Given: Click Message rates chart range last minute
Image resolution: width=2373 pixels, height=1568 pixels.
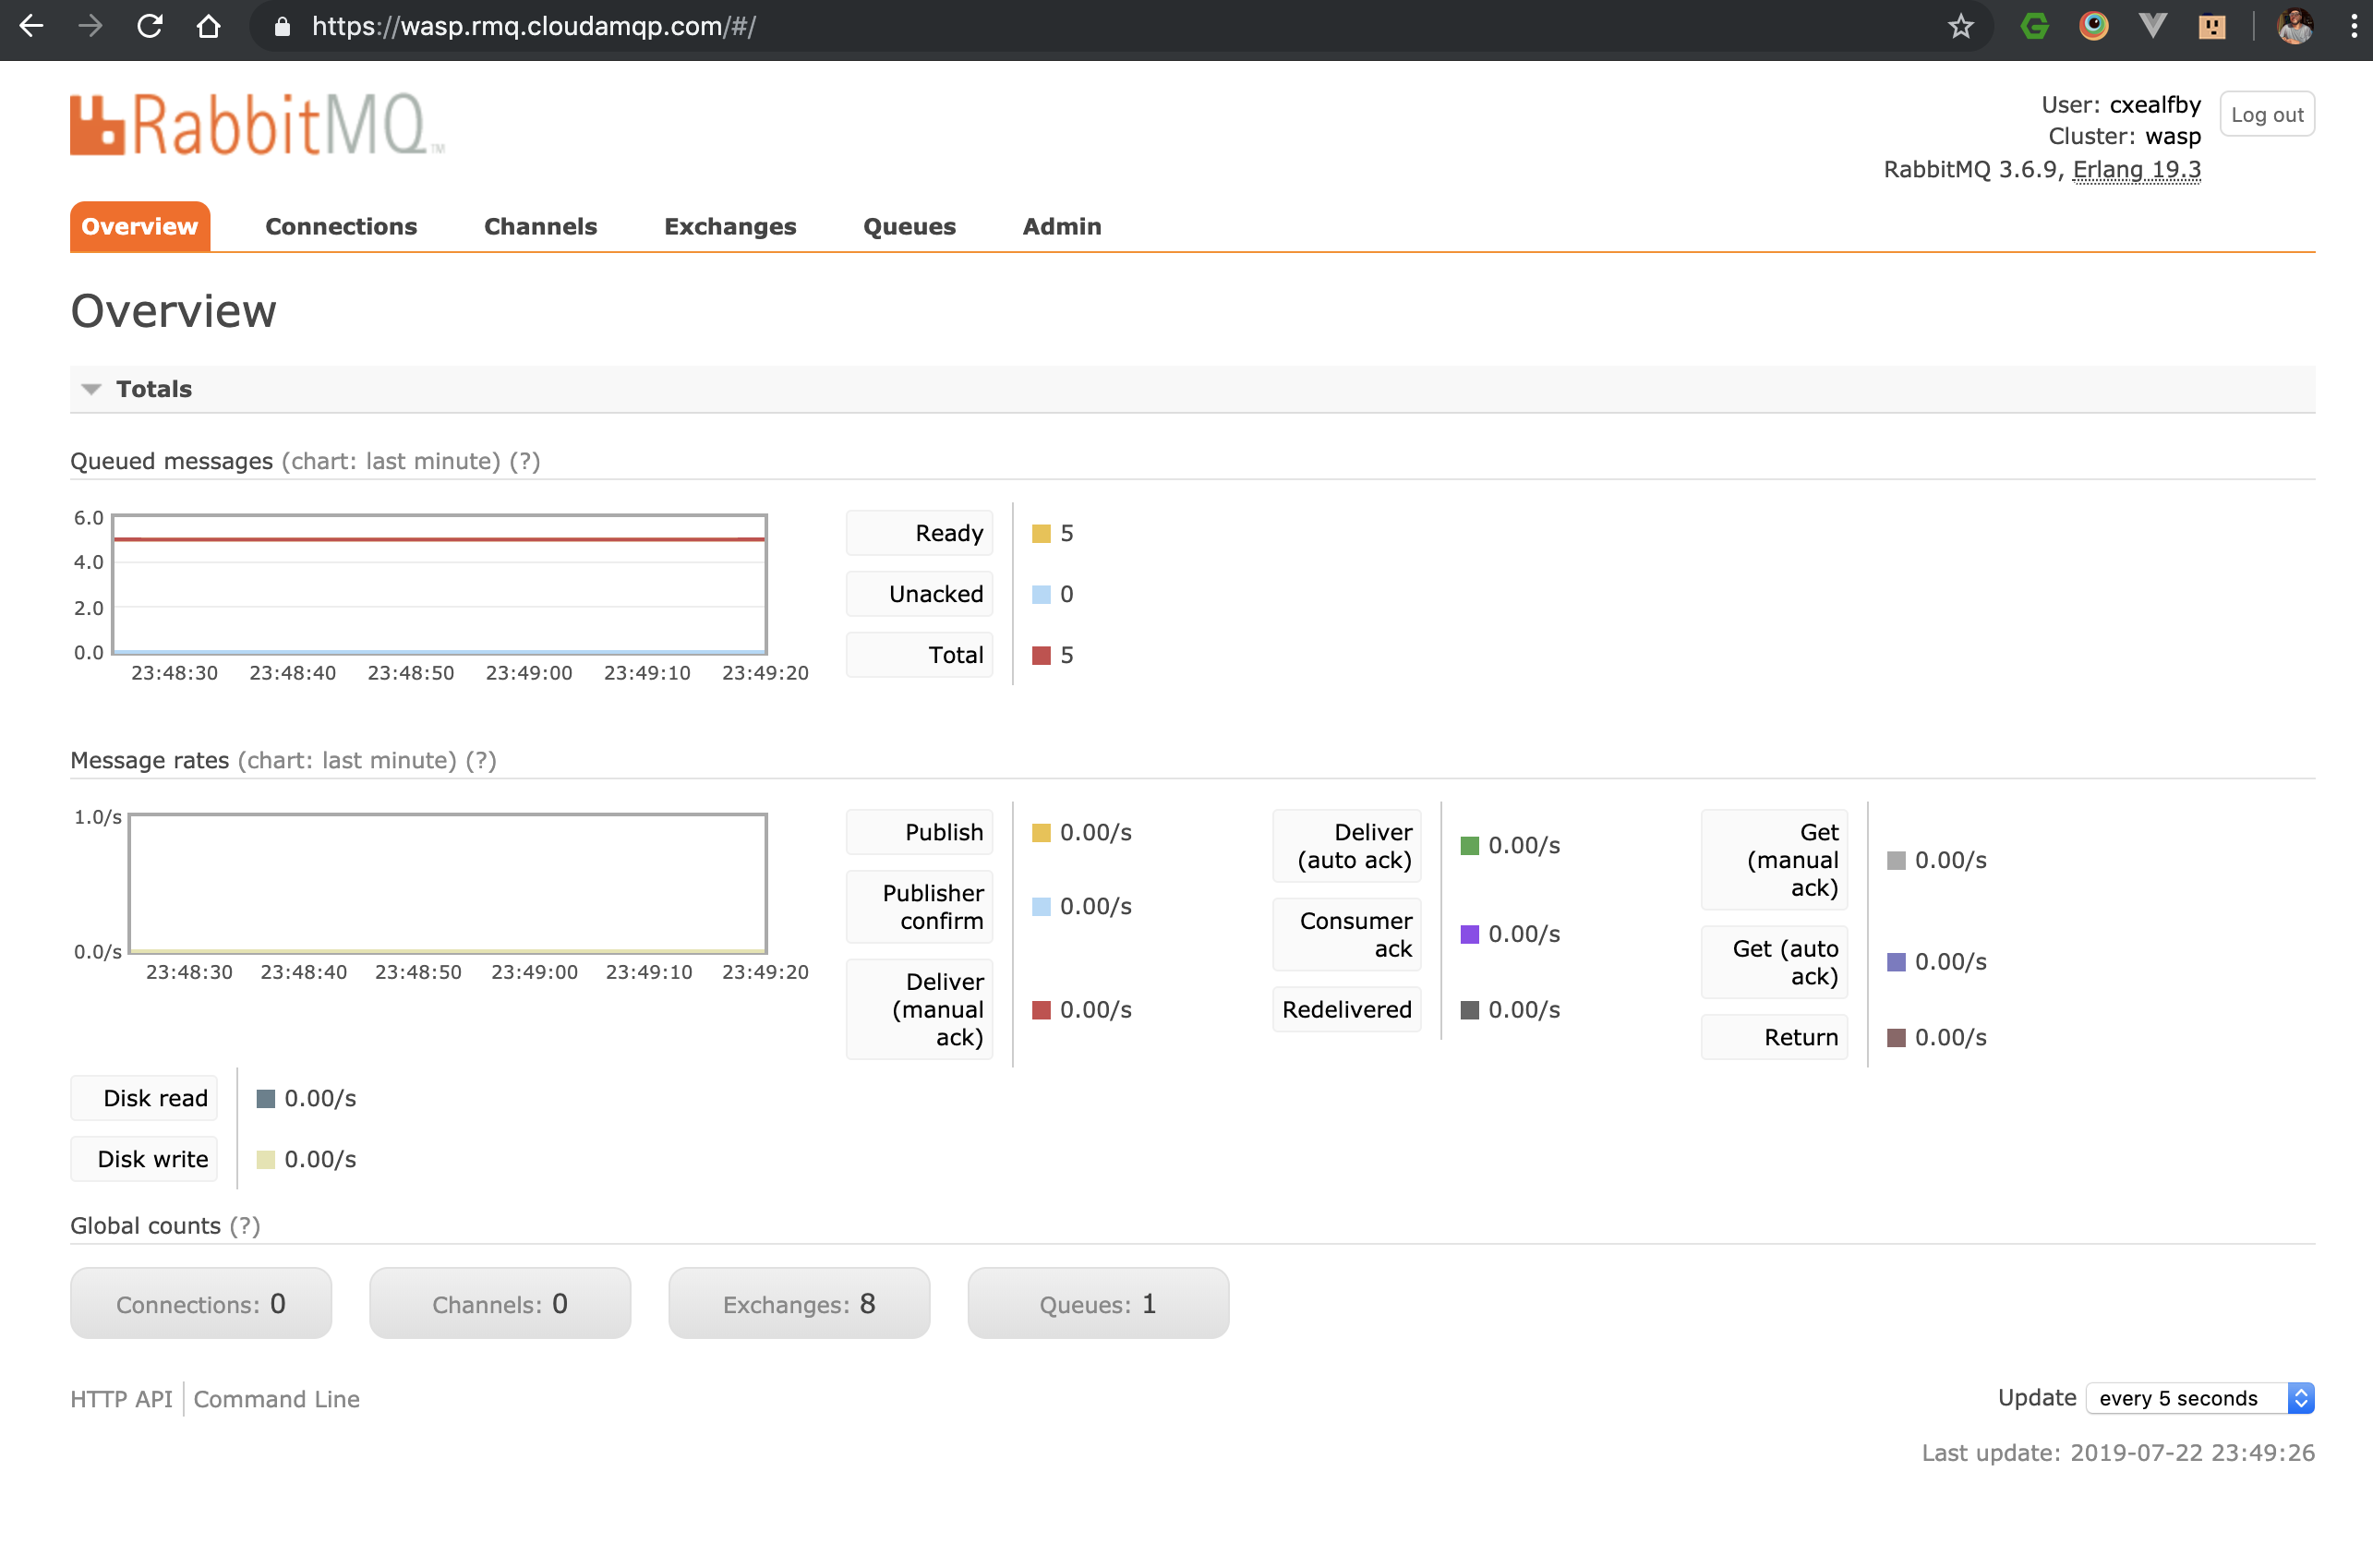Looking at the screenshot, I should click(x=347, y=760).
